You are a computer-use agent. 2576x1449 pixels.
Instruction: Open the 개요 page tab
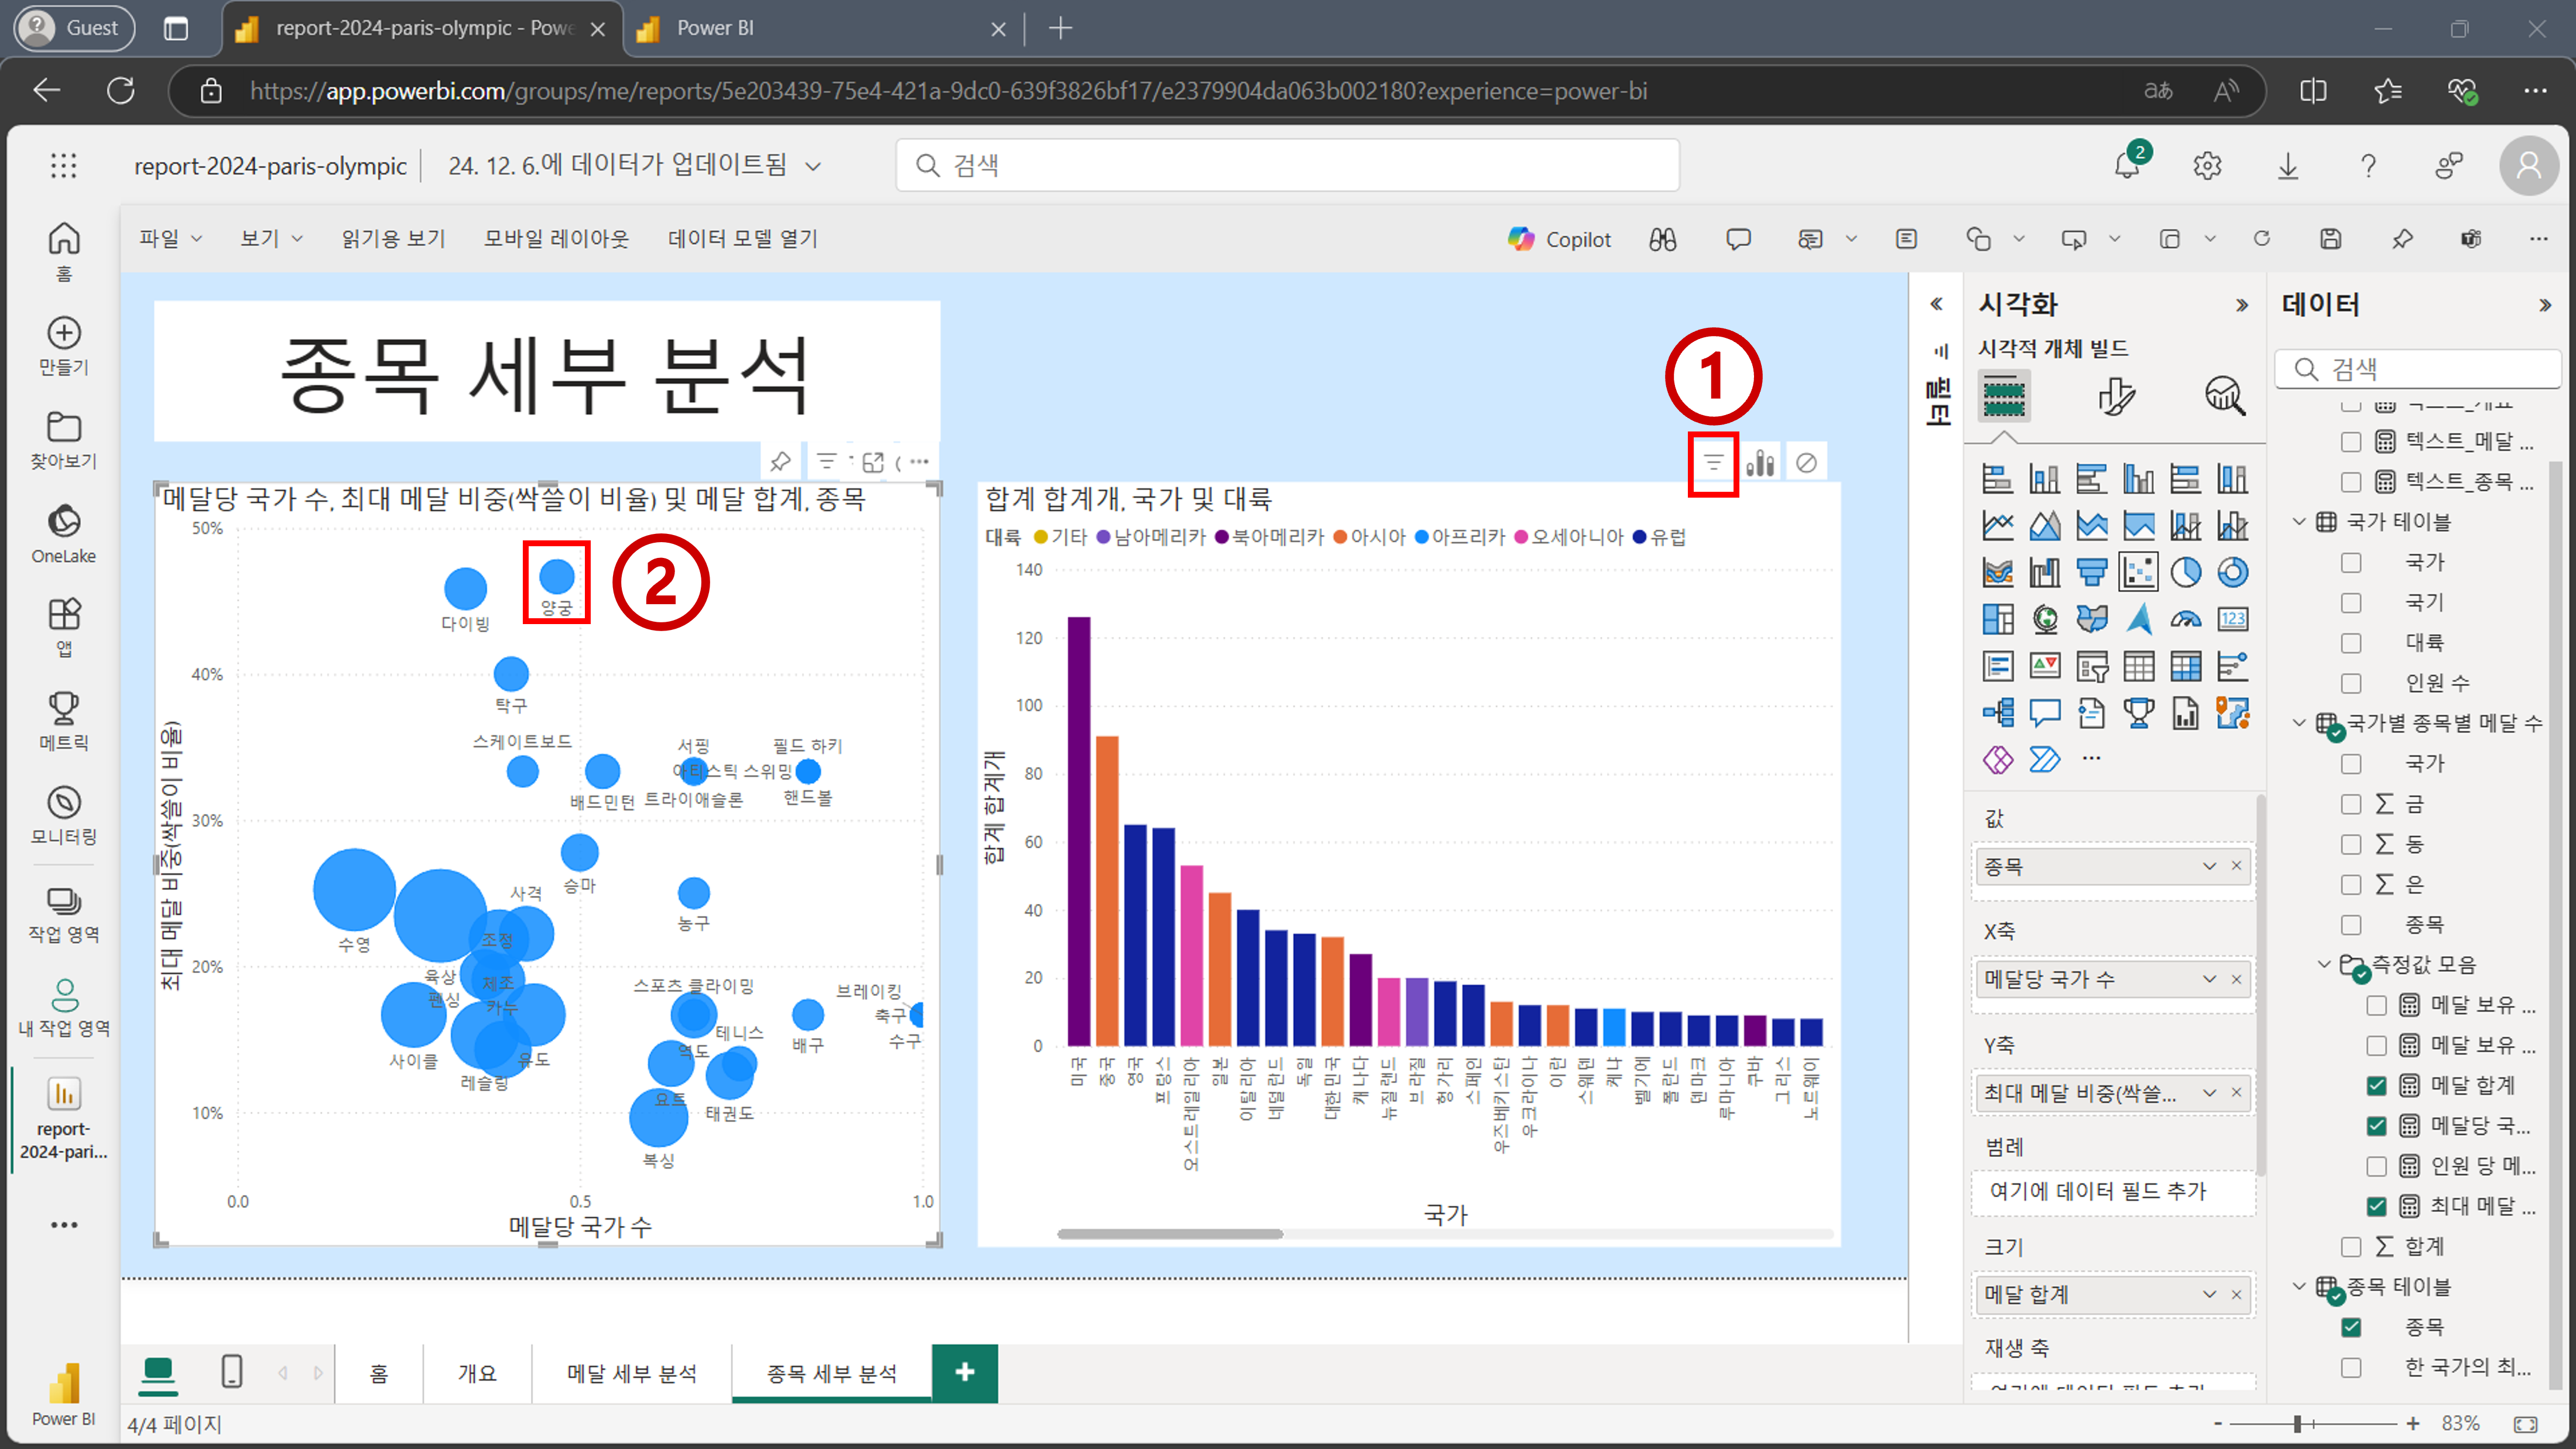click(477, 1373)
